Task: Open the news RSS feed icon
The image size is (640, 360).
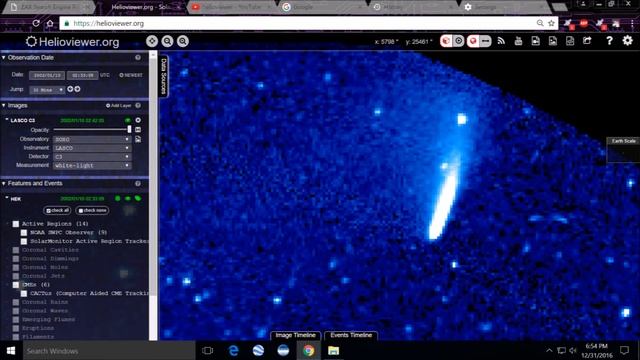Action: (x=501, y=41)
